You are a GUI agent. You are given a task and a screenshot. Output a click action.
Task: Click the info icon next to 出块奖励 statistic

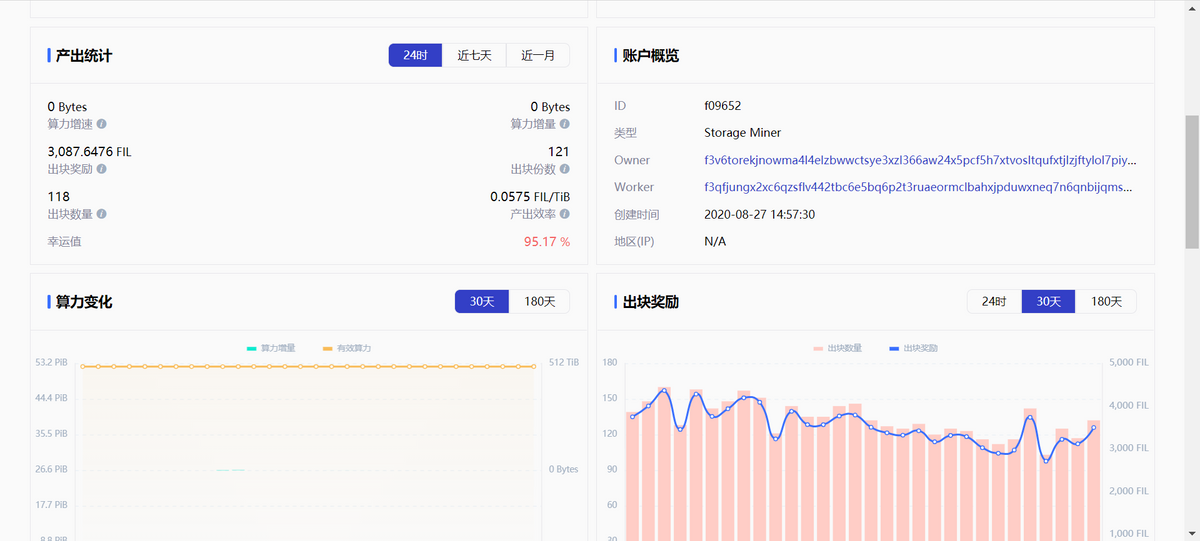pos(102,169)
